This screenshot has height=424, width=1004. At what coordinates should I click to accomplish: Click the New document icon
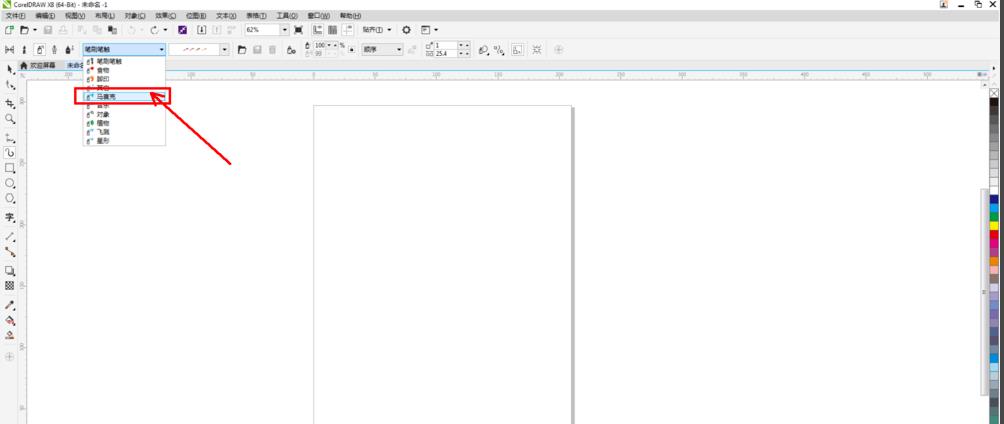pyautogui.click(x=9, y=30)
